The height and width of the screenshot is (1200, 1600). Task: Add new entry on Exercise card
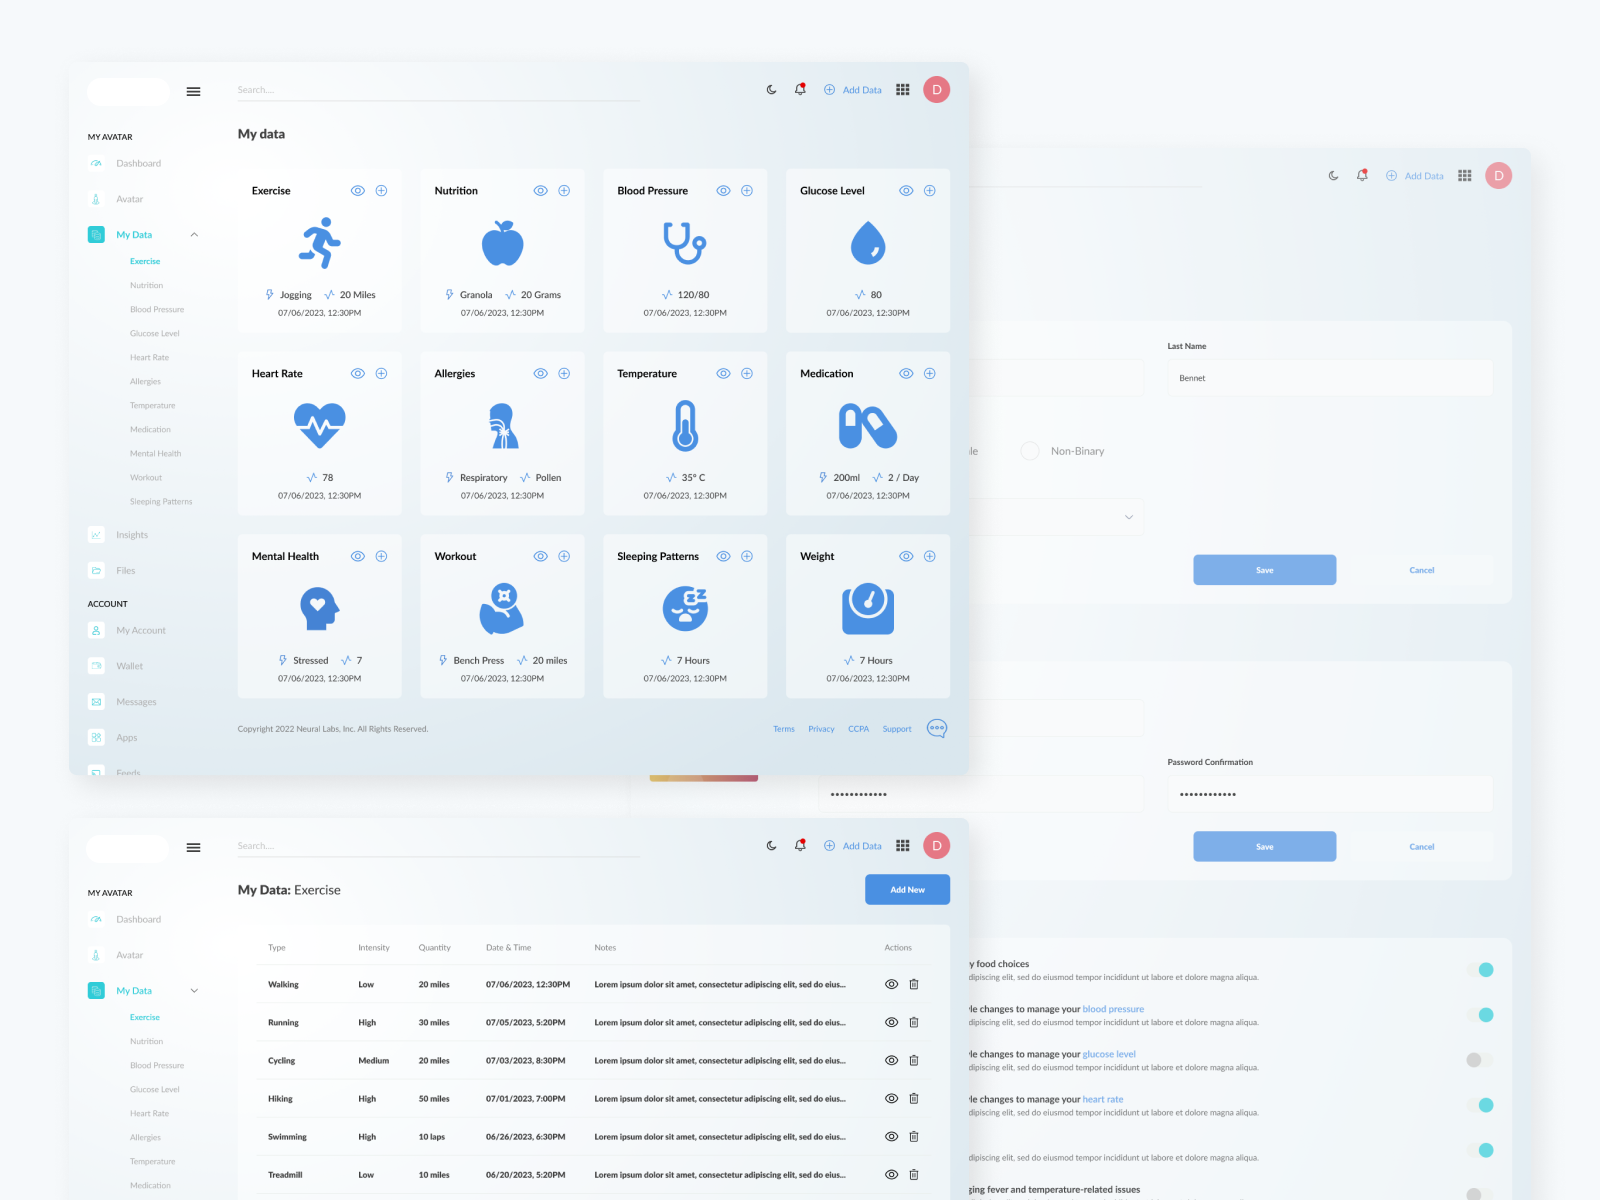click(381, 191)
